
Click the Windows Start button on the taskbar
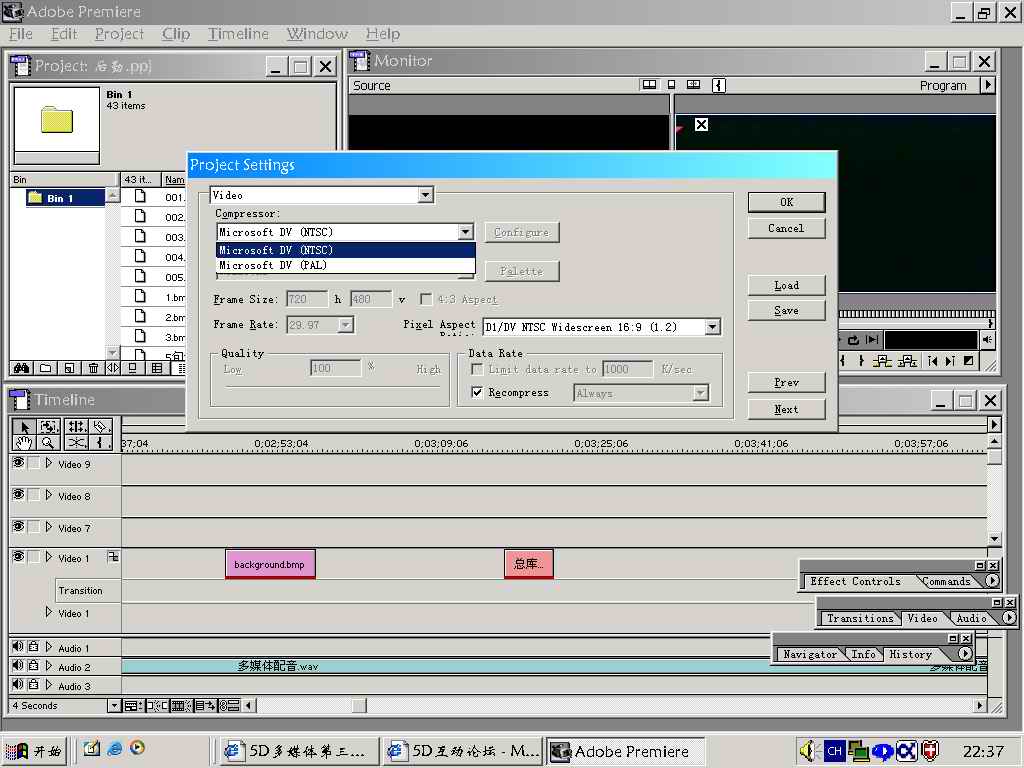34,751
